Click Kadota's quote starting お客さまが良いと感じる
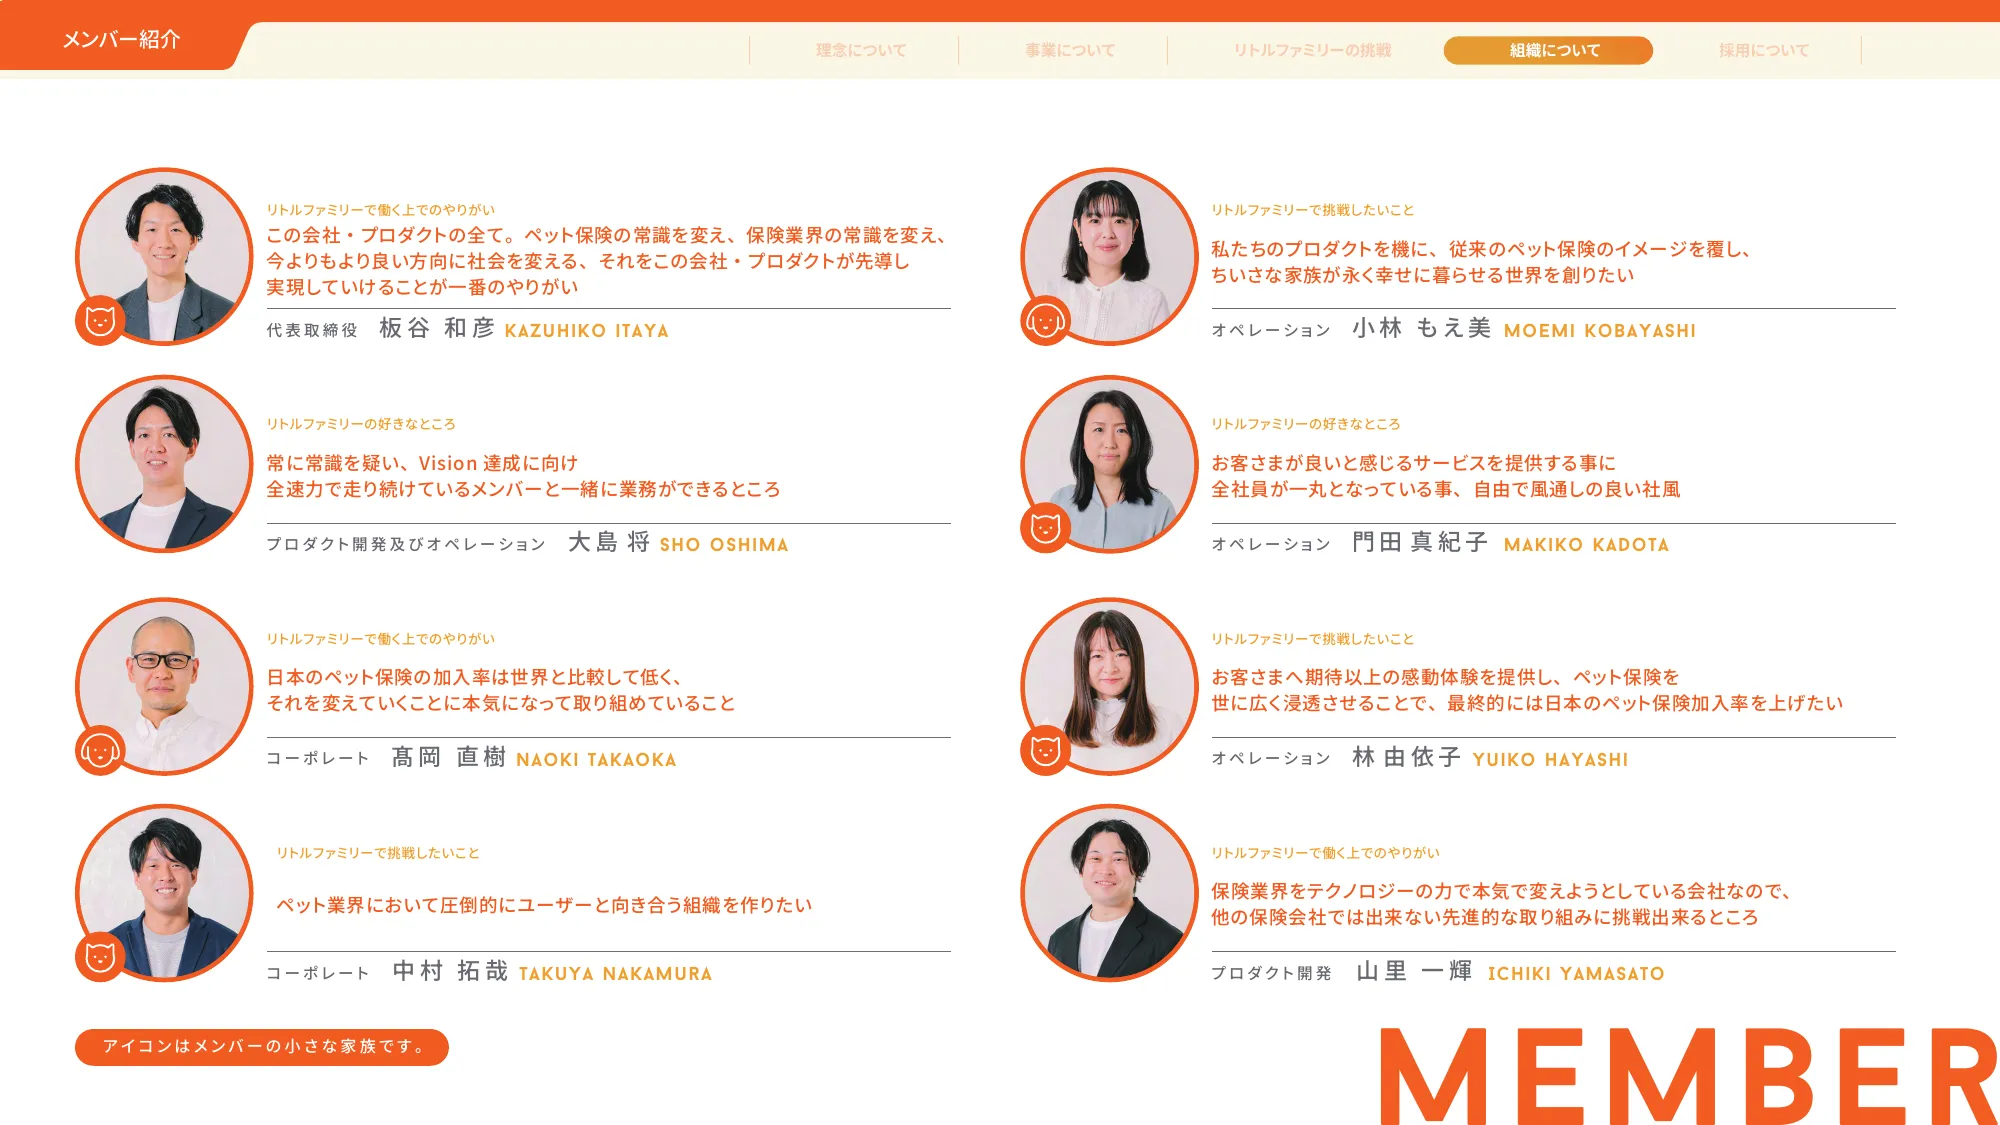The width and height of the screenshot is (2000, 1125). tap(1446, 476)
